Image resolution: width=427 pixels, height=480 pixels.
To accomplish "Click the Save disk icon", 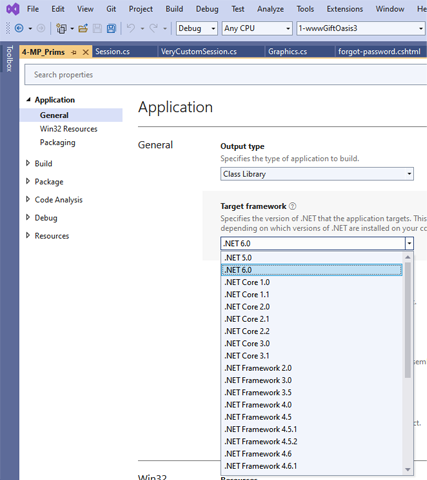I will click(x=97, y=28).
